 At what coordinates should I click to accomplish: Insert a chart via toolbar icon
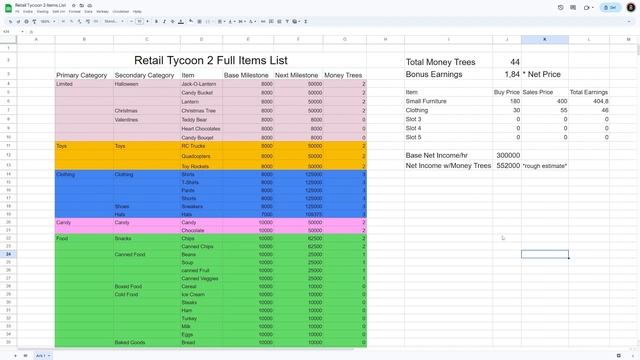[279, 21]
